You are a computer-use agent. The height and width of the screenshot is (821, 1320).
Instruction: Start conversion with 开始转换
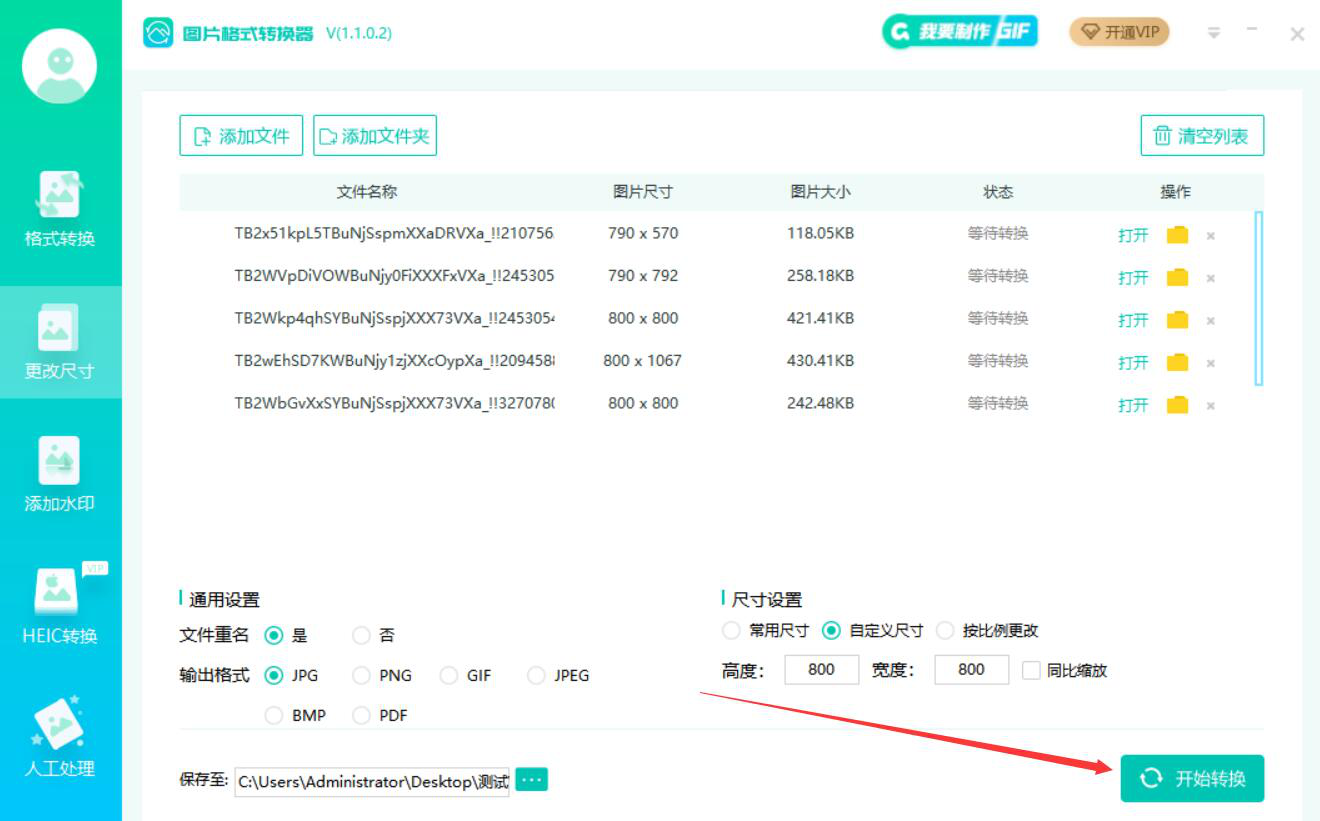(x=1192, y=778)
